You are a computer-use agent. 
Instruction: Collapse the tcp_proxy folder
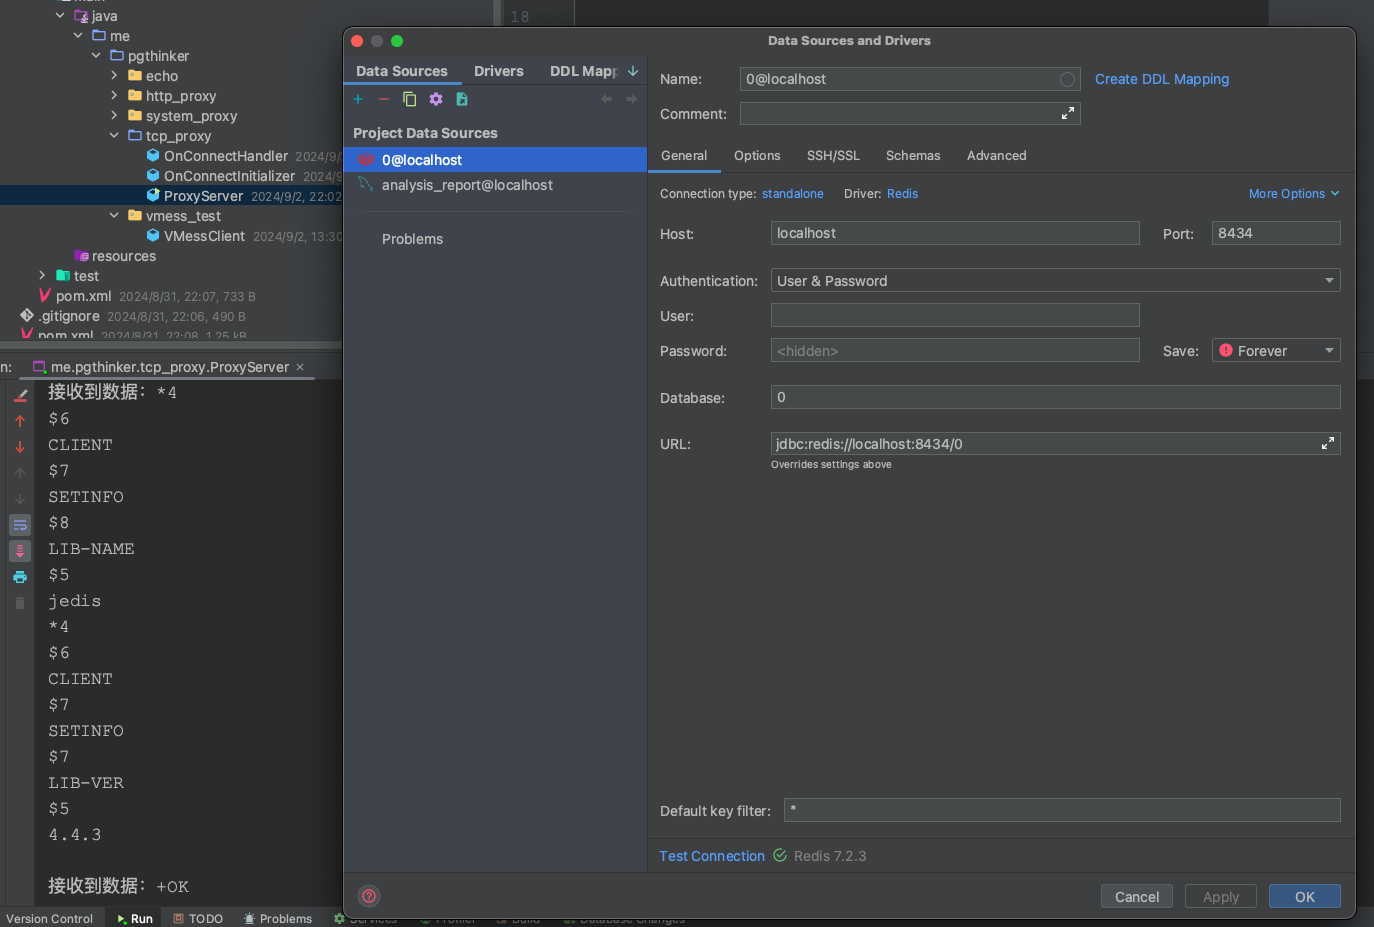[x=114, y=136]
